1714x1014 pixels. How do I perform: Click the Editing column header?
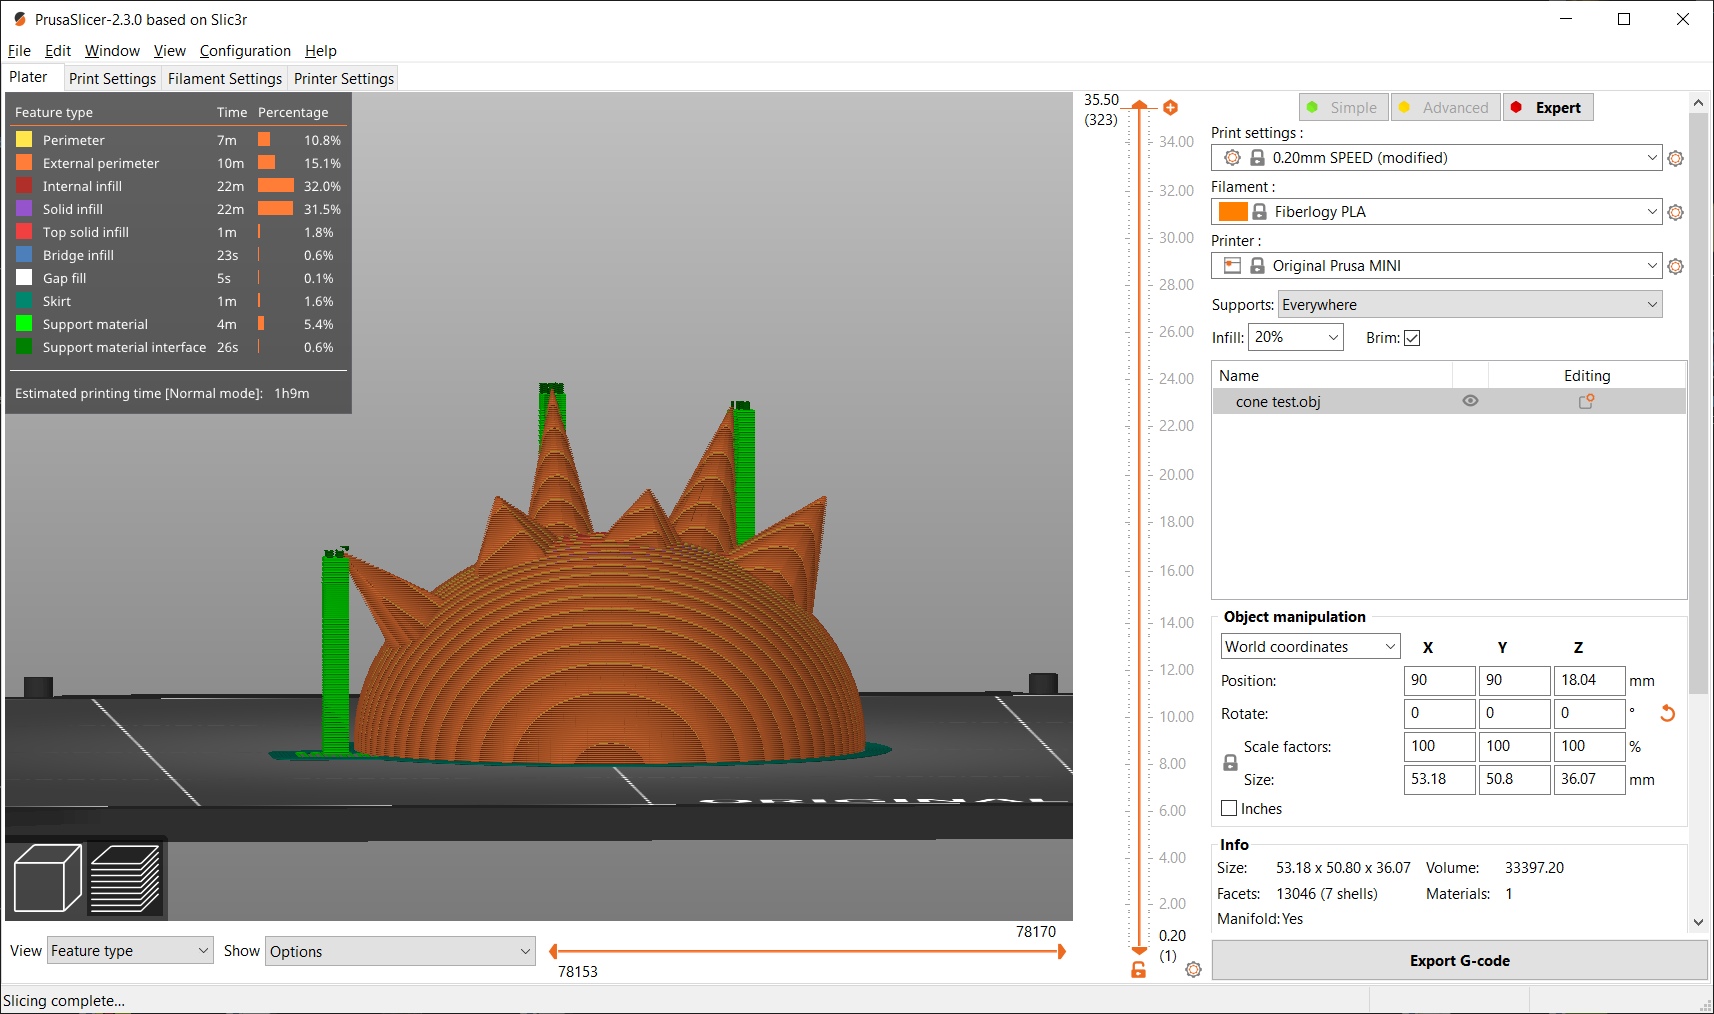pos(1587,375)
